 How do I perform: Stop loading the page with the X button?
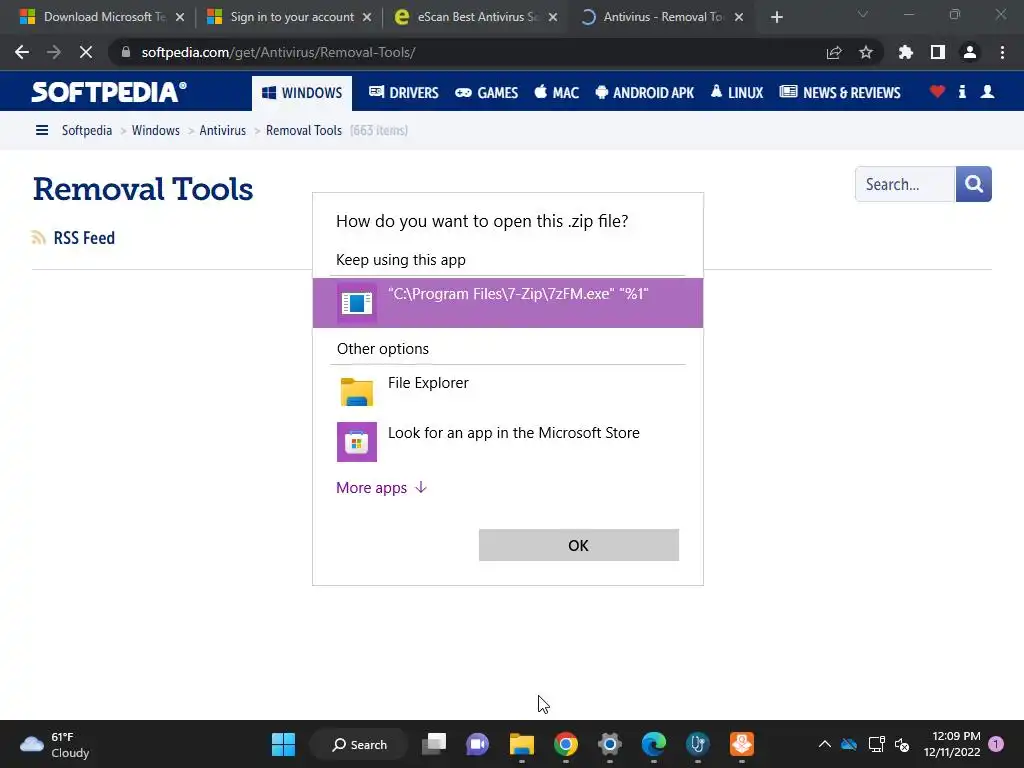click(86, 52)
